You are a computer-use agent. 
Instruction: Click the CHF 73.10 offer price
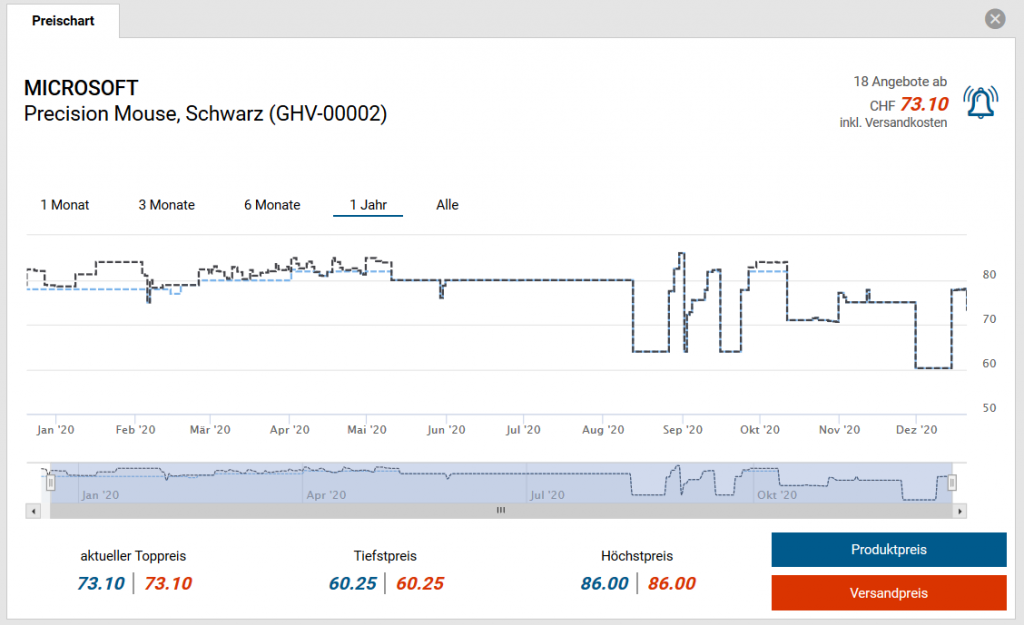[923, 104]
